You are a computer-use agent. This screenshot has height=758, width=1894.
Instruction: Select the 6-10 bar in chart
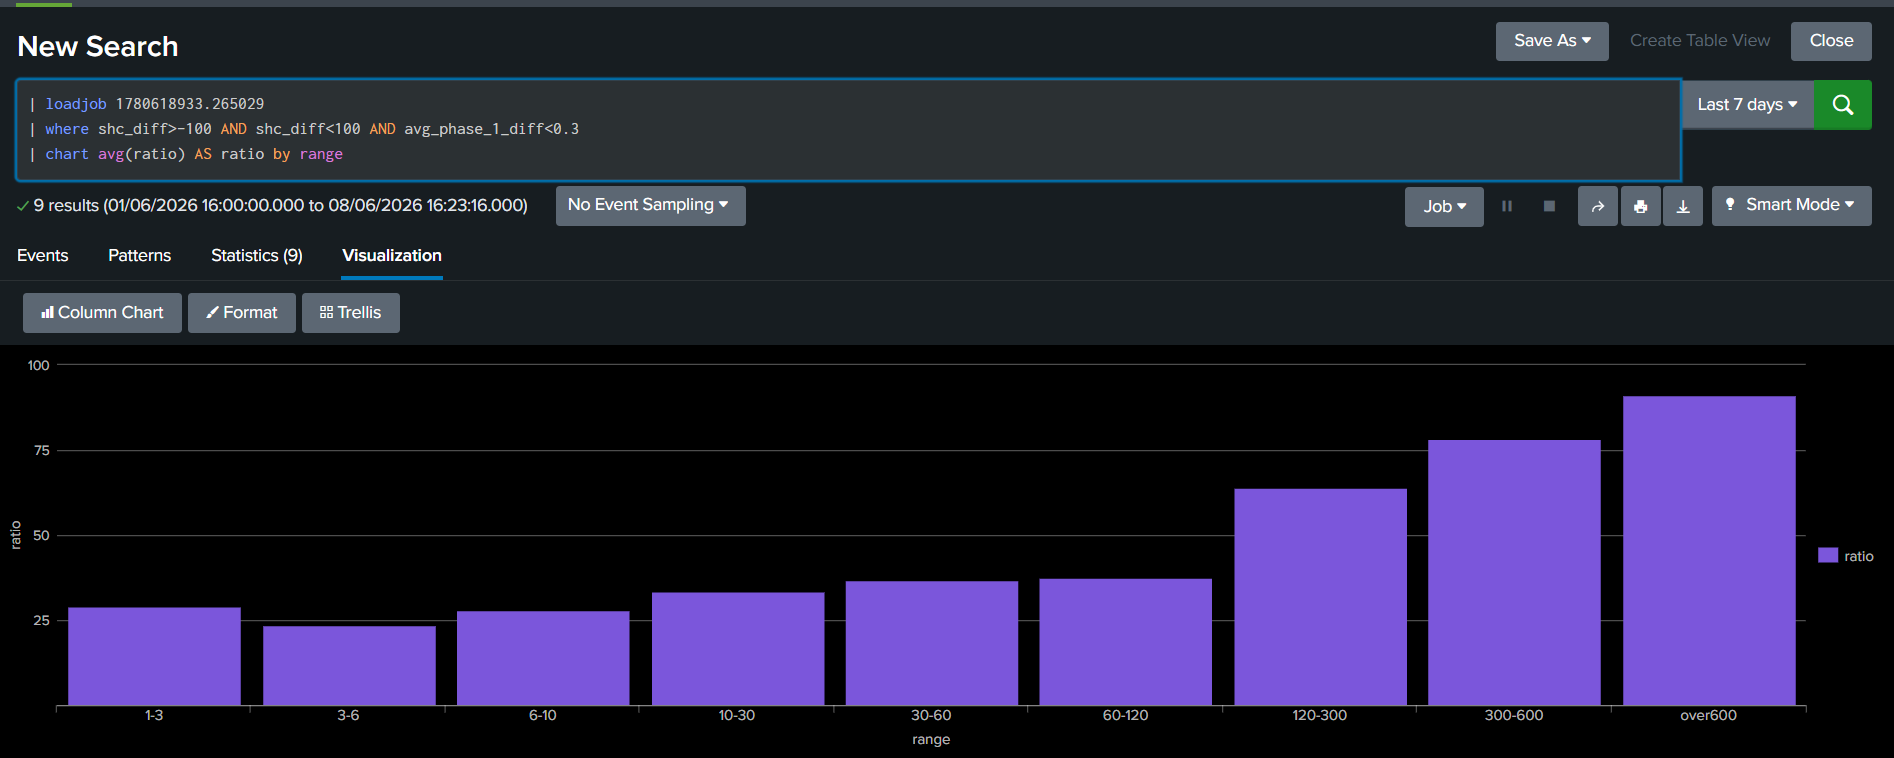[543, 658]
